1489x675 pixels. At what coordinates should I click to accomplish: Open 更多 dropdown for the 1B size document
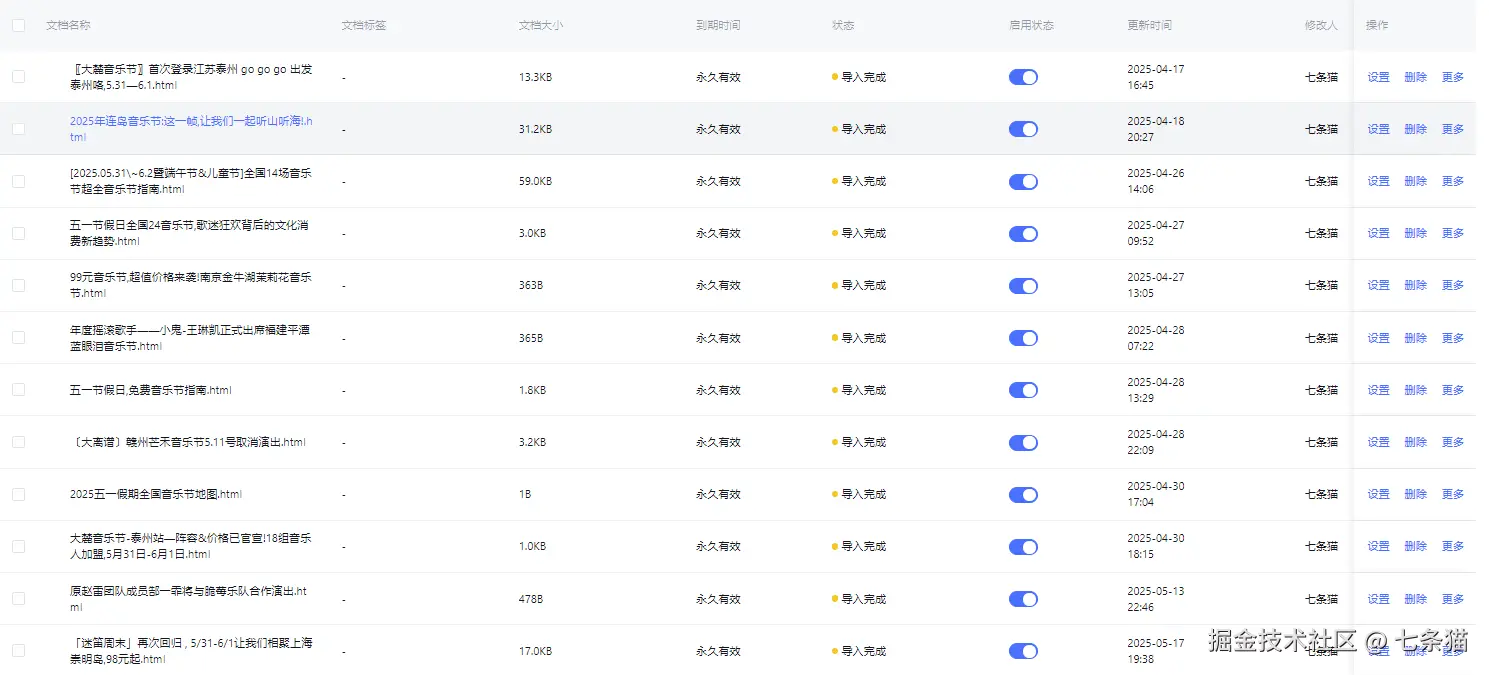click(1452, 494)
